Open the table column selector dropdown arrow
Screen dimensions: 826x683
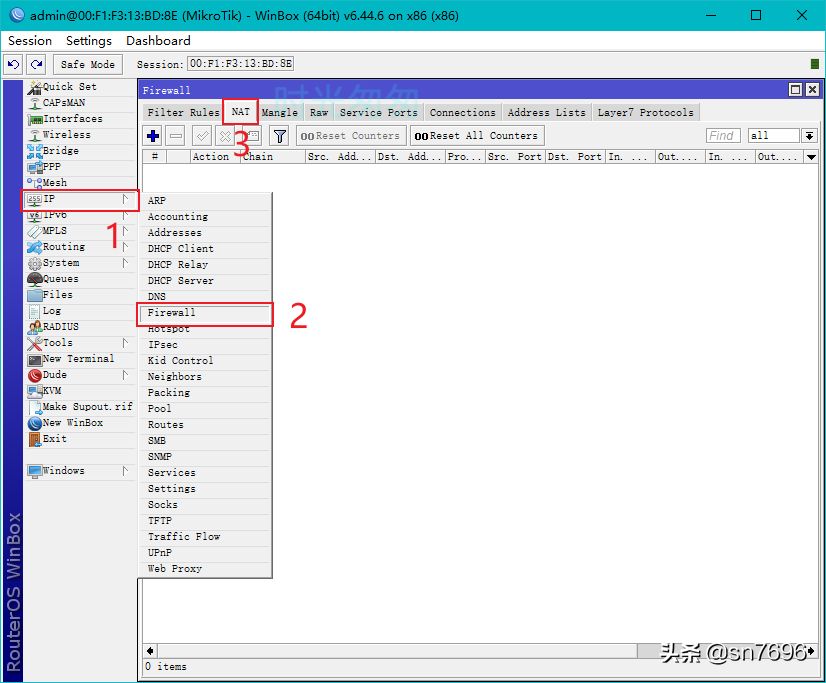(x=811, y=157)
